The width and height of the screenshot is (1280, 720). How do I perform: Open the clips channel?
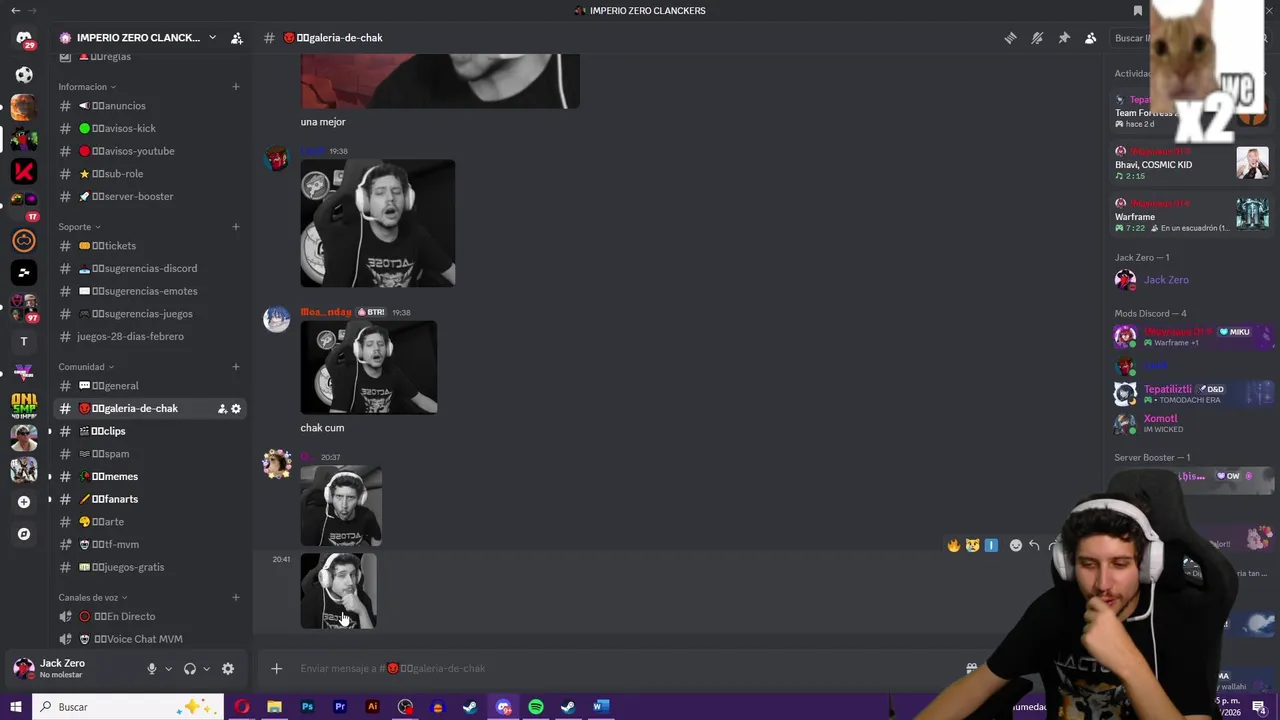click(x=150, y=431)
